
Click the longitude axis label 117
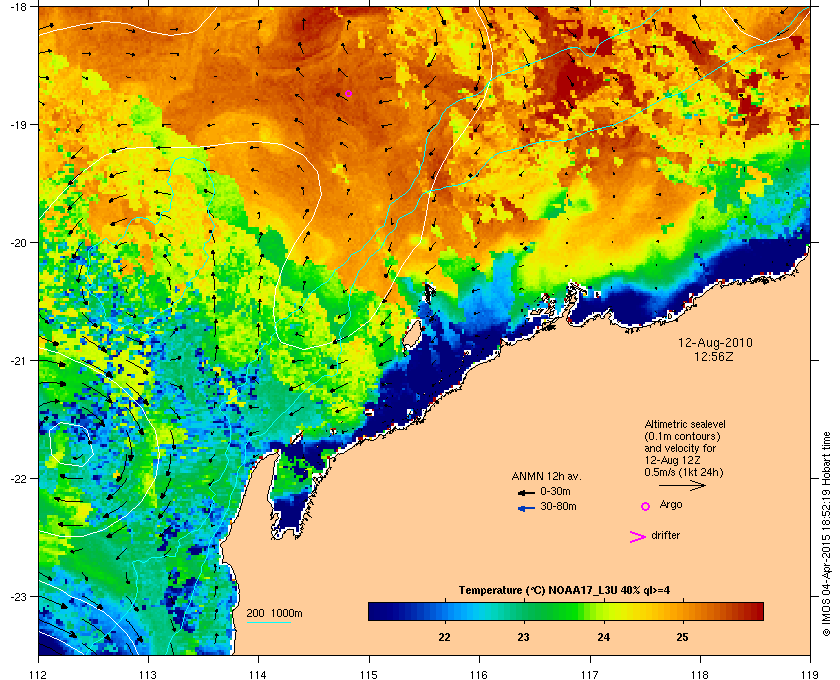[590, 675]
